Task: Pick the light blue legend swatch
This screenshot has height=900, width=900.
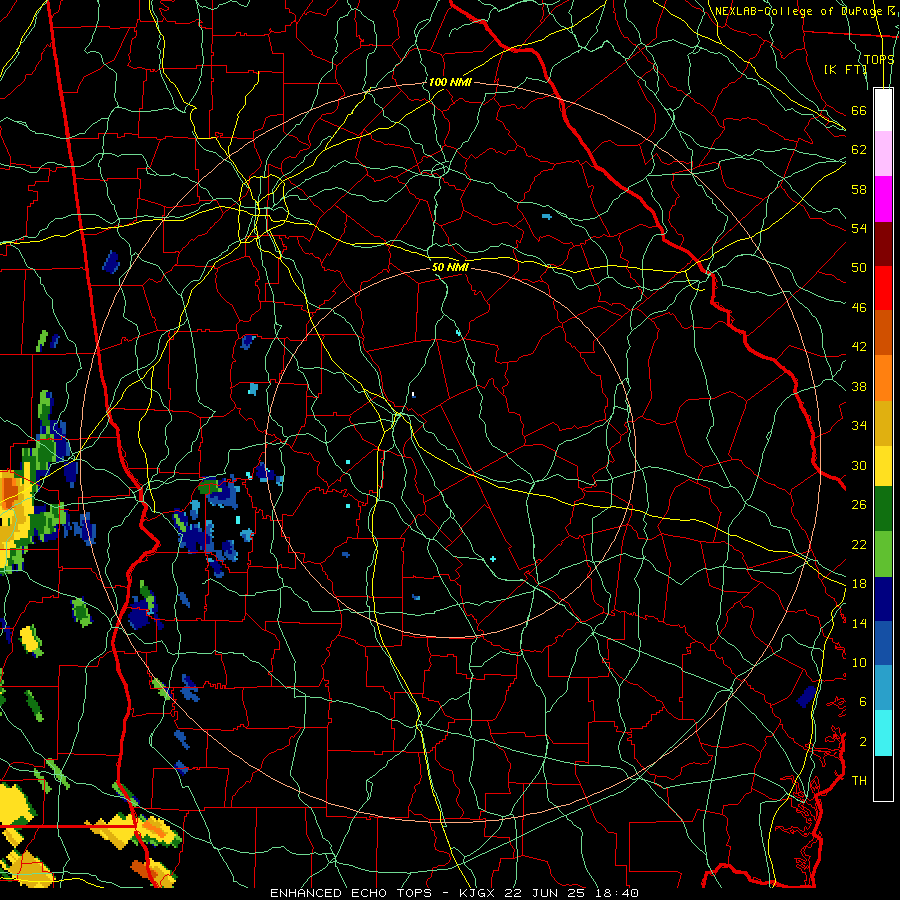Action: (x=883, y=688)
